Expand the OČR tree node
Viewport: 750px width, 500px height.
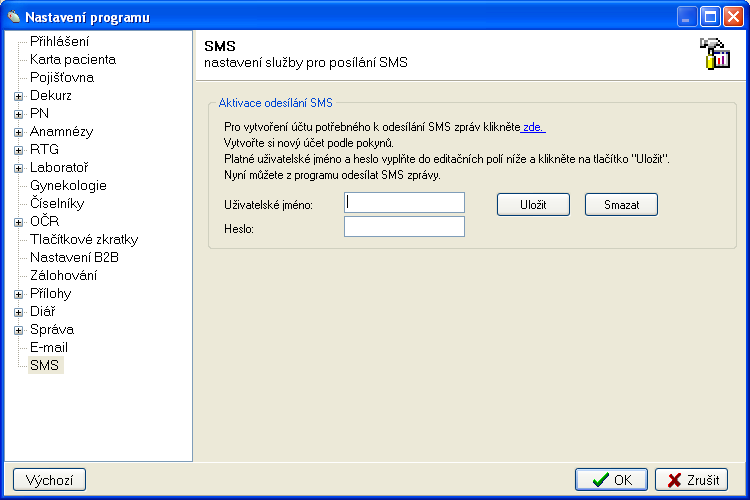(18, 222)
